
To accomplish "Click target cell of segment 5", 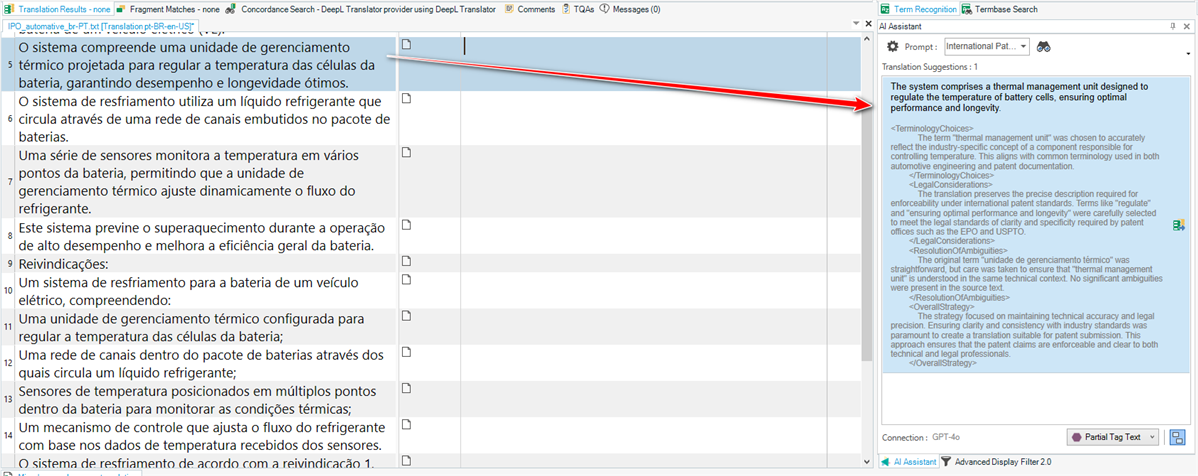I will click(640, 64).
